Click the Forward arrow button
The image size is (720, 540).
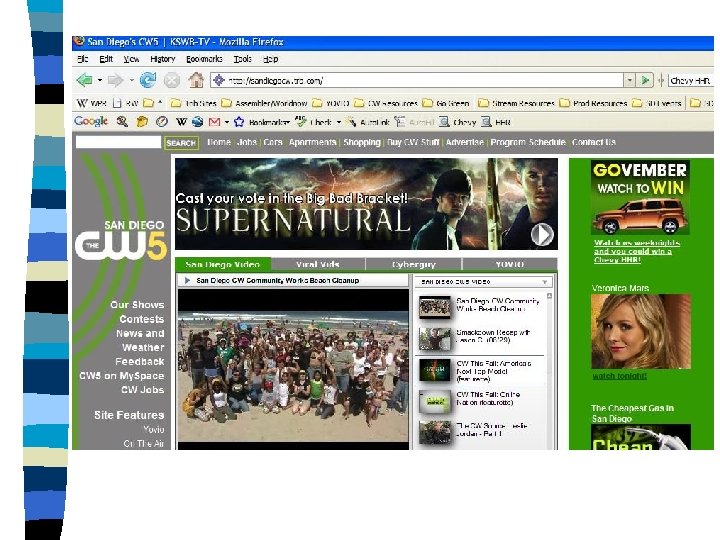pos(115,80)
